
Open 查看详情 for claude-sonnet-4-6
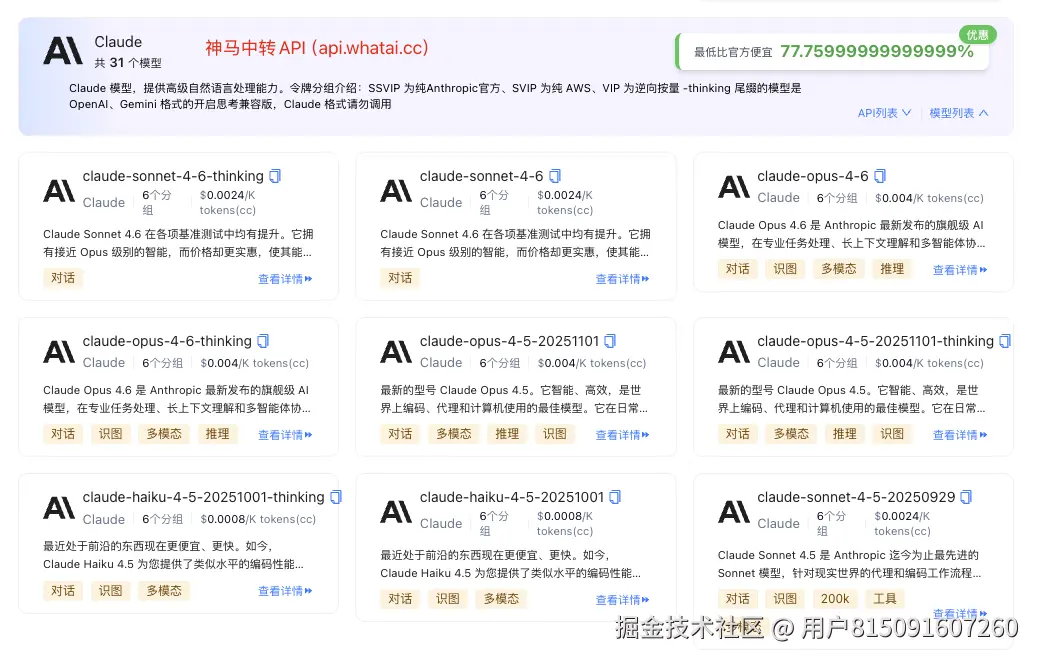622,279
